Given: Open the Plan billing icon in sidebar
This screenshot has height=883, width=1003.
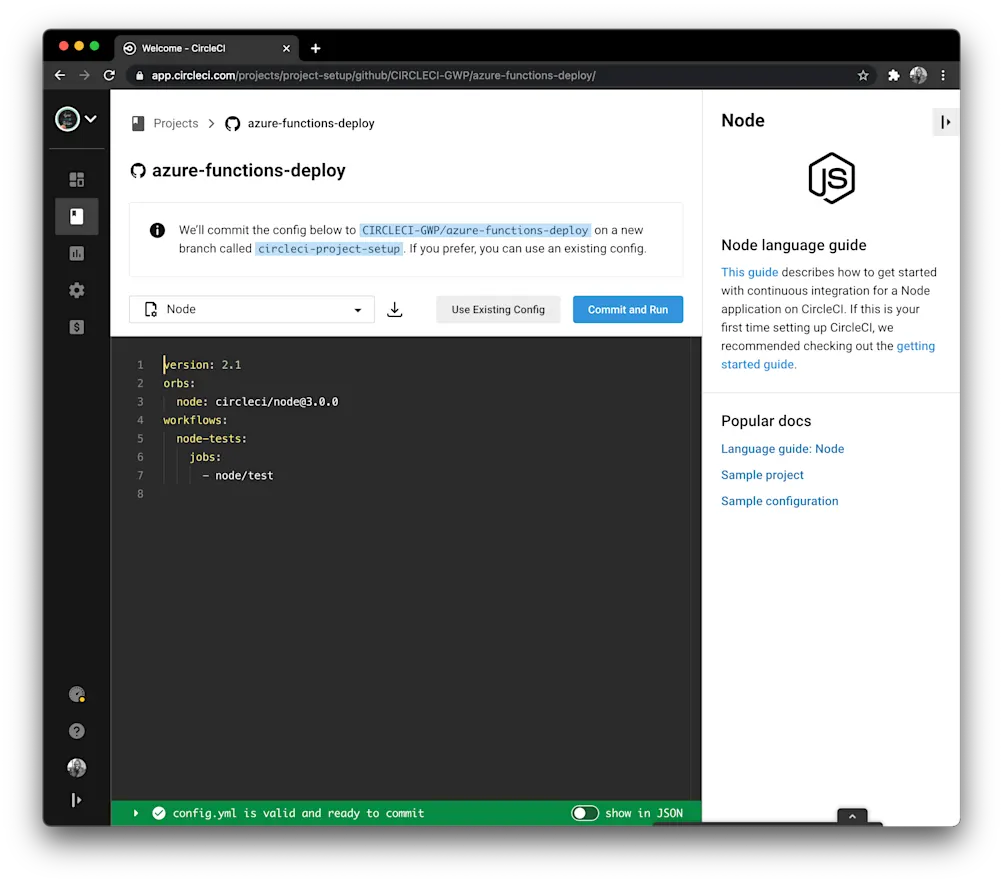Looking at the screenshot, I should pyautogui.click(x=77, y=327).
